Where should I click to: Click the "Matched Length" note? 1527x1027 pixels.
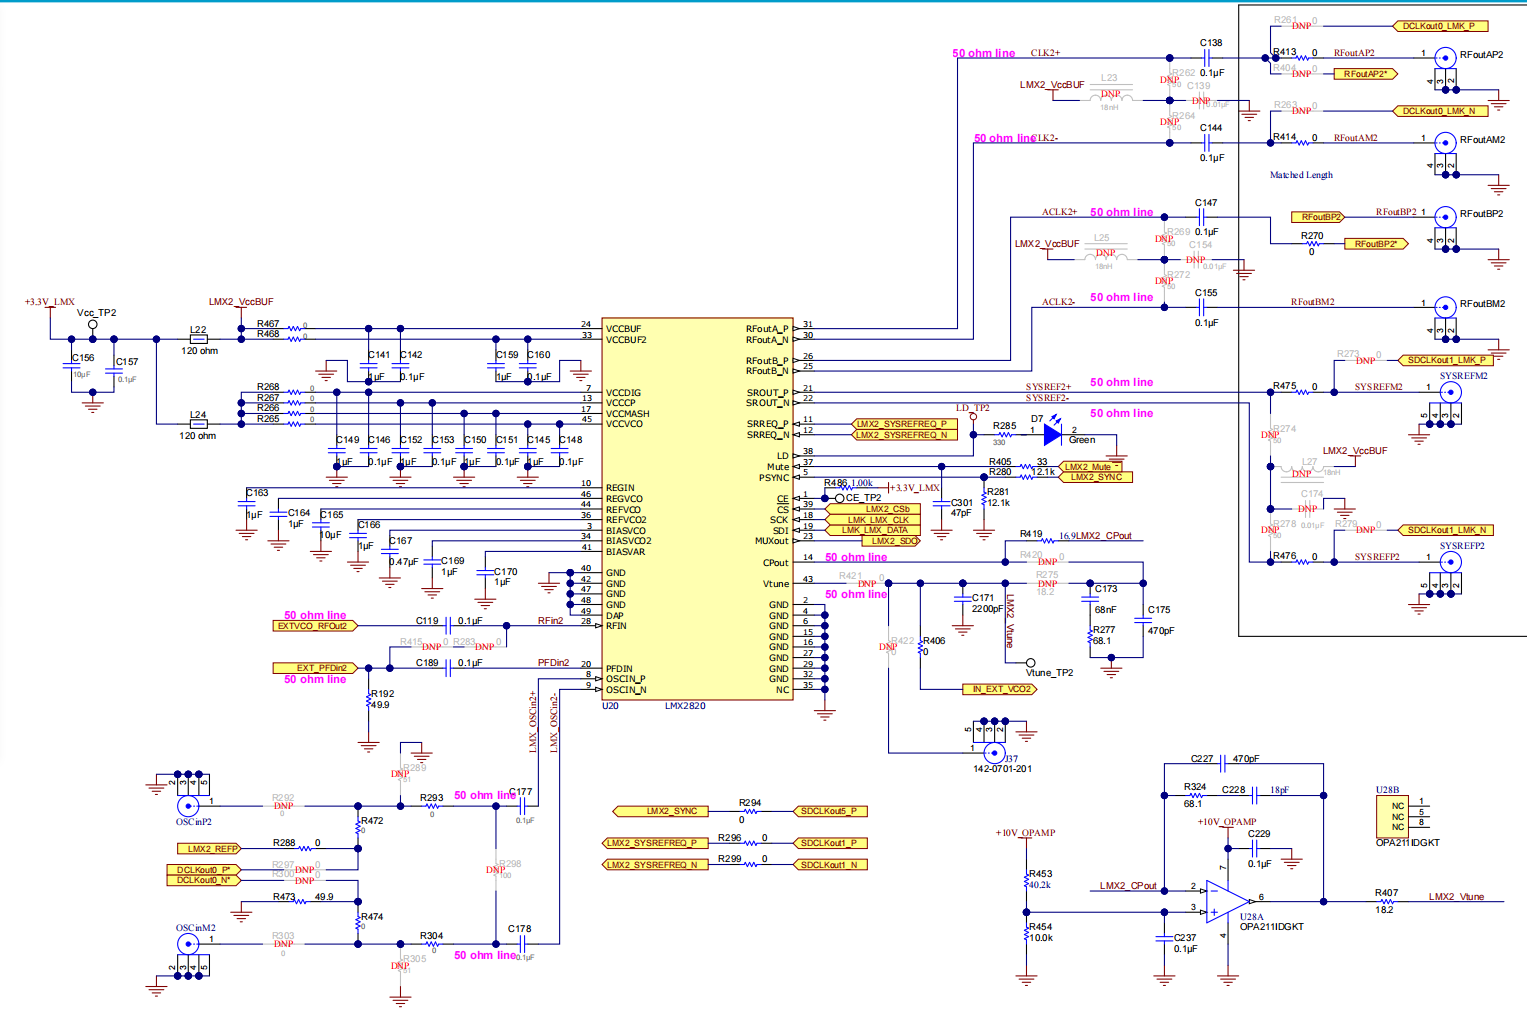pyautogui.click(x=1301, y=175)
